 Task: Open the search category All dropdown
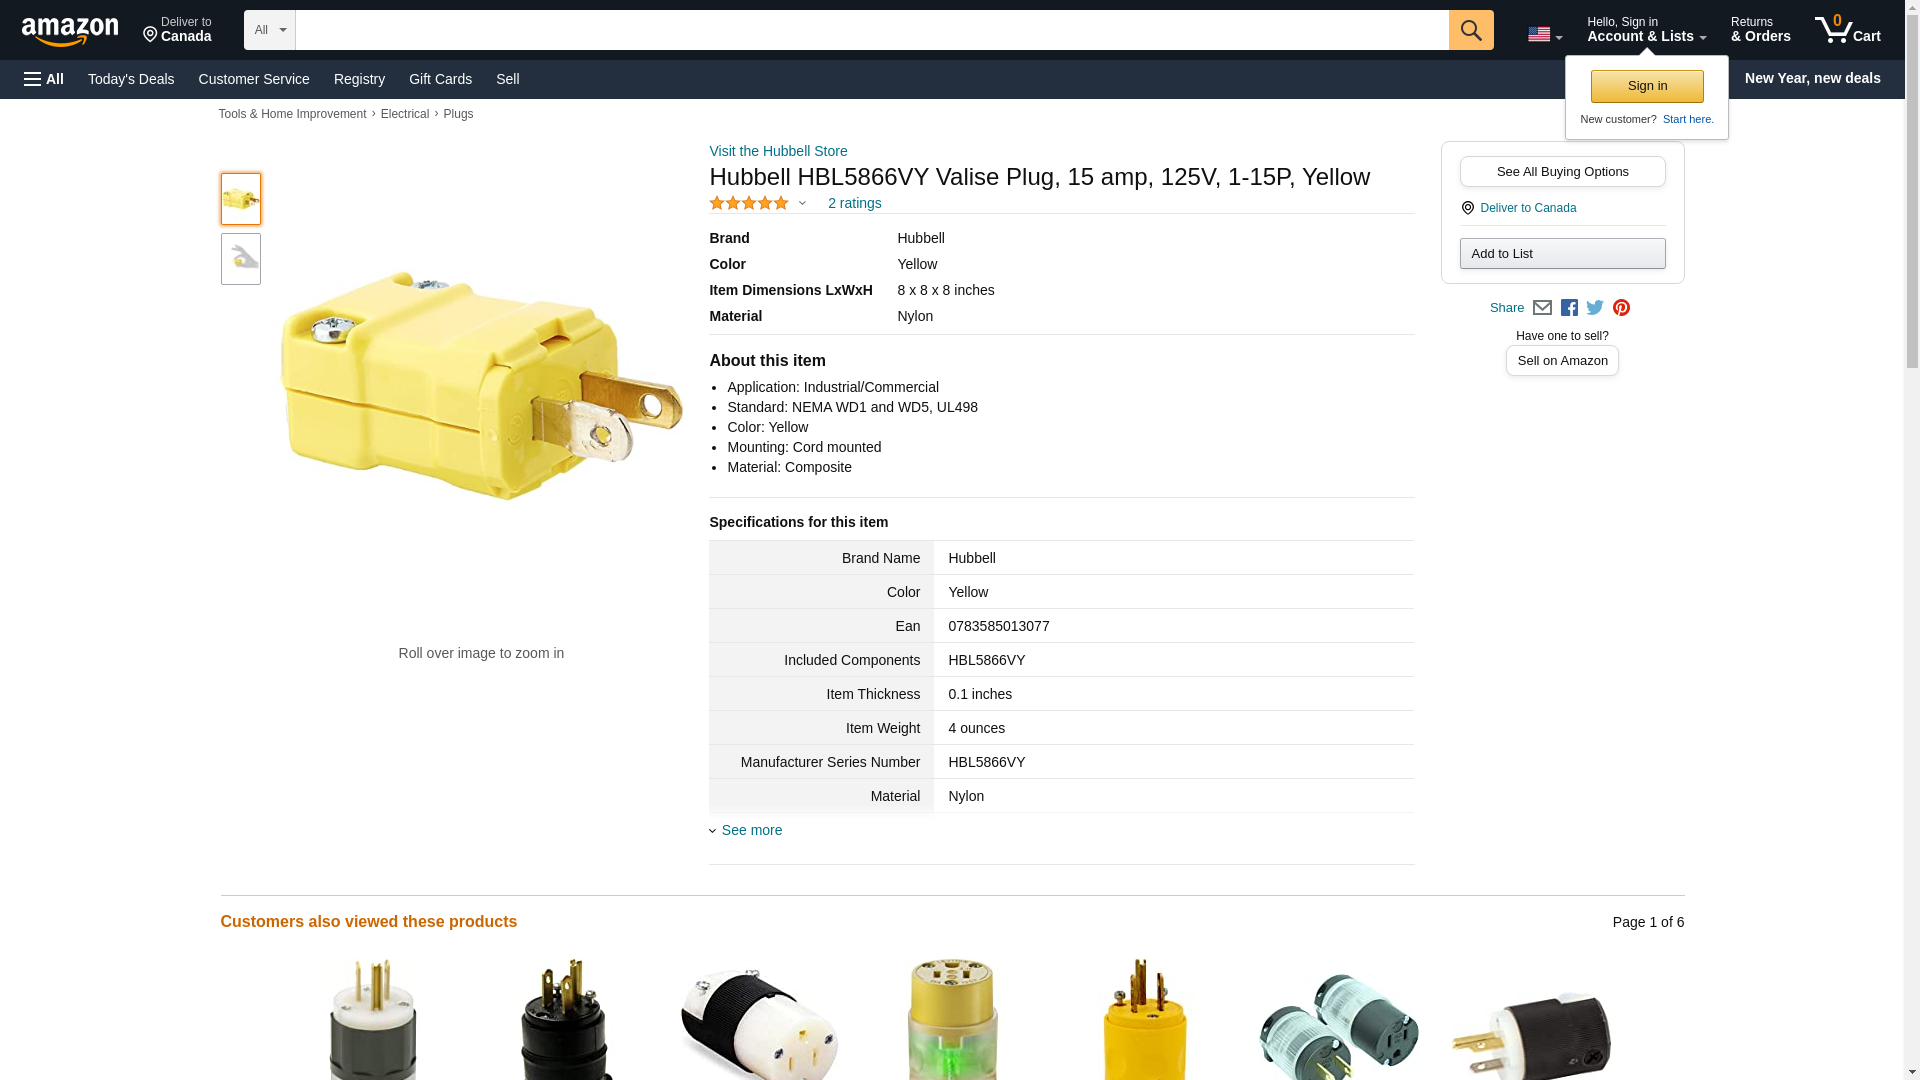[x=270, y=30]
